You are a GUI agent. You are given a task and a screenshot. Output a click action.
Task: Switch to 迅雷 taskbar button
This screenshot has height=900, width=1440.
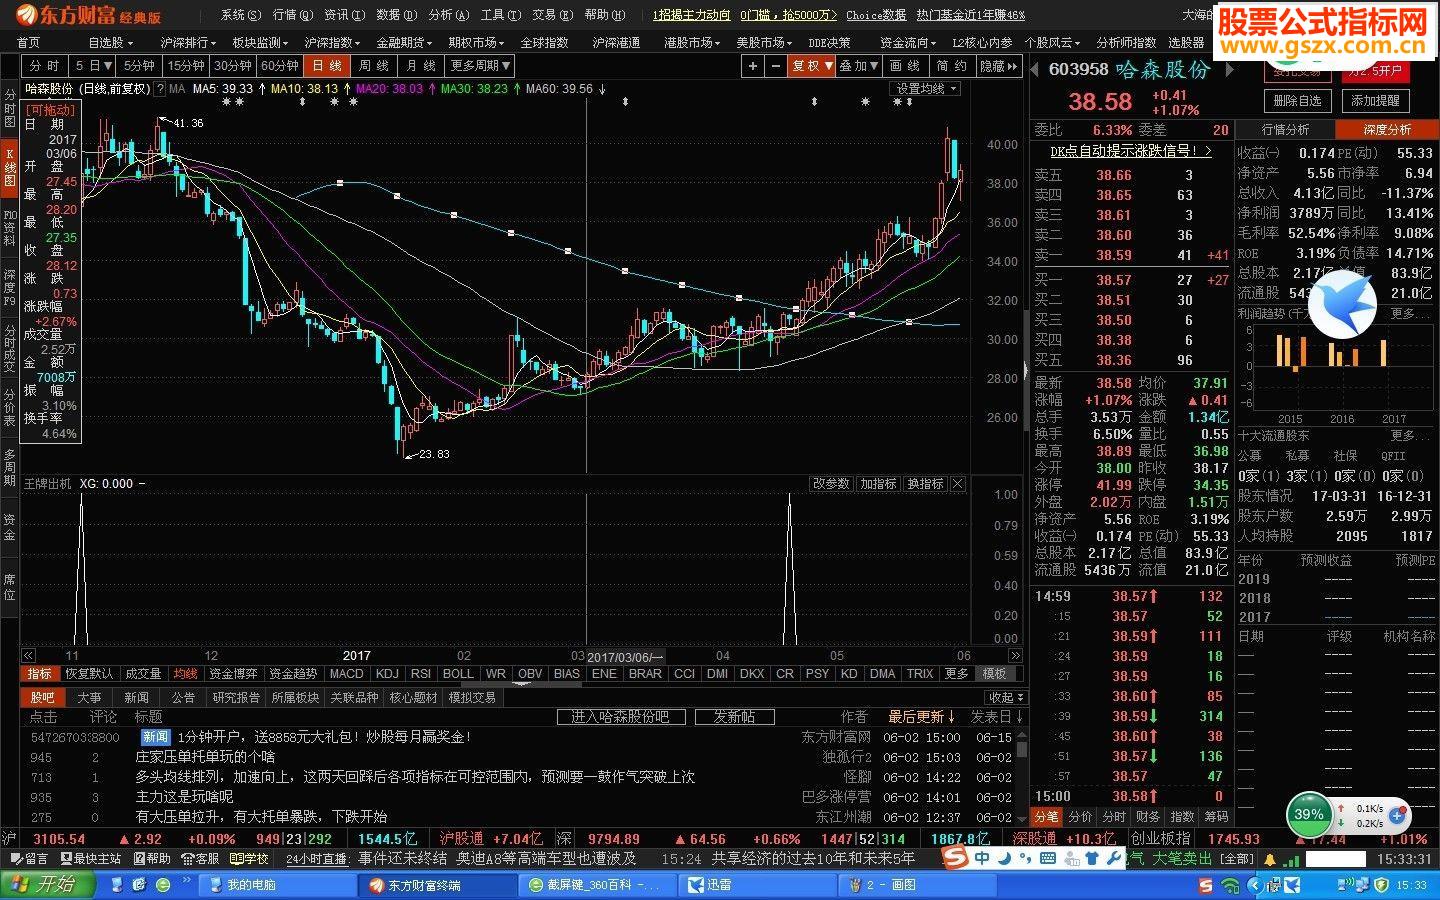pyautogui.click(x=756, y=885)
